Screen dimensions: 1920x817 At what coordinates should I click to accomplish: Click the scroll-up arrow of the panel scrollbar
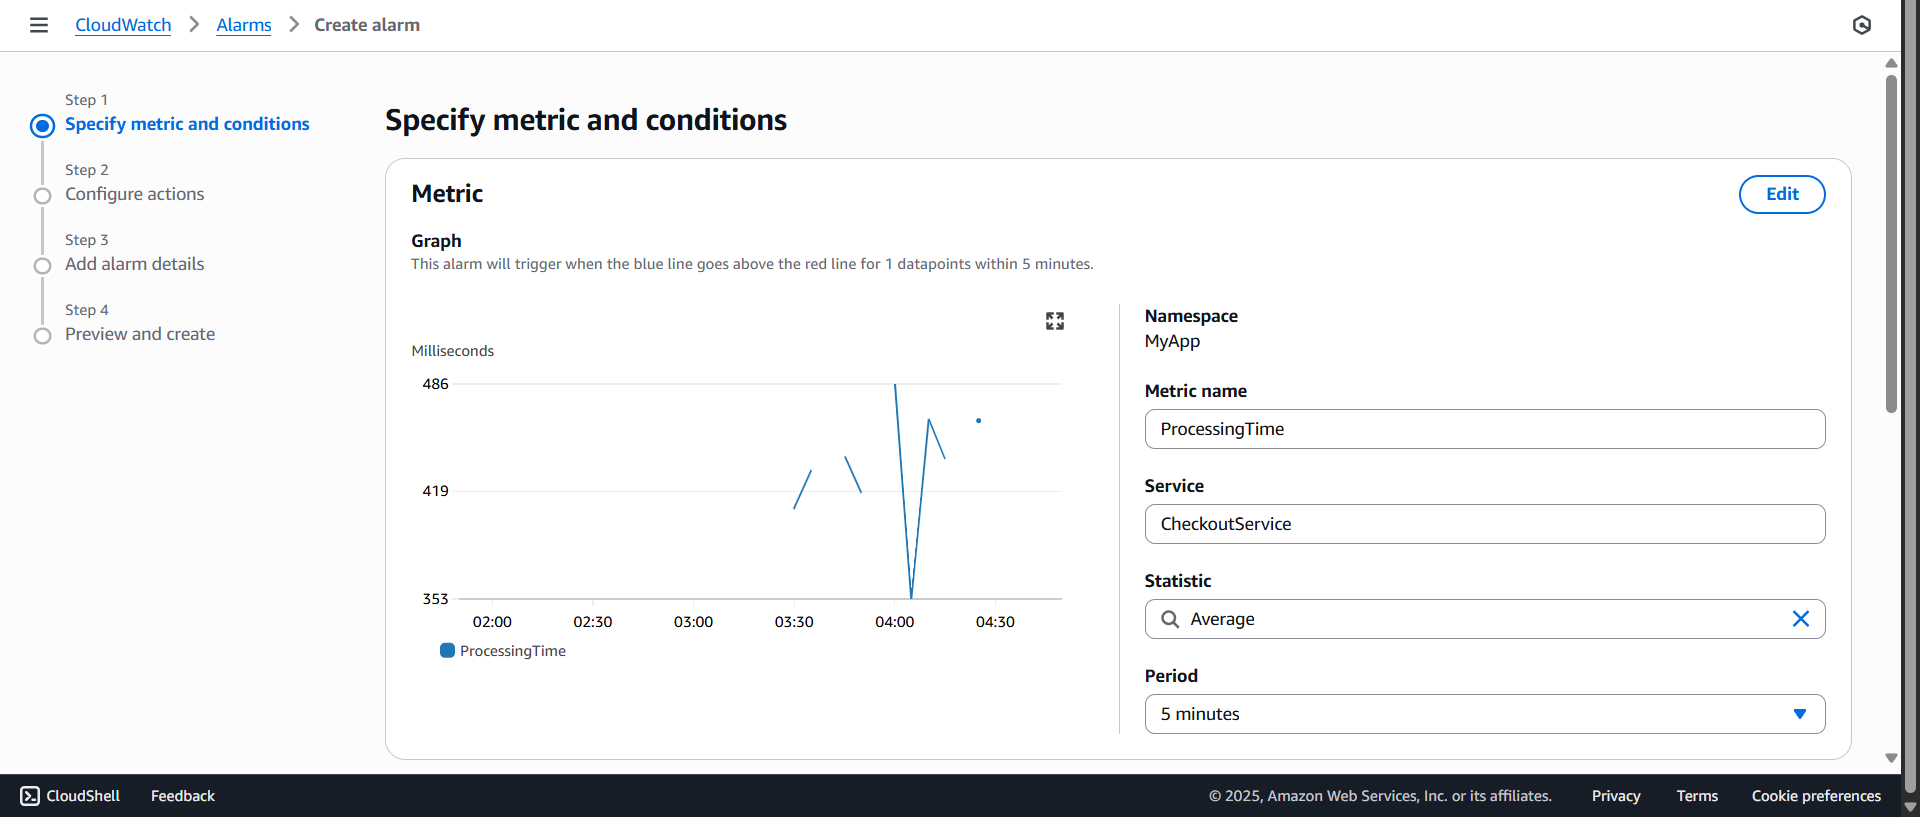tap(1891, 63)
